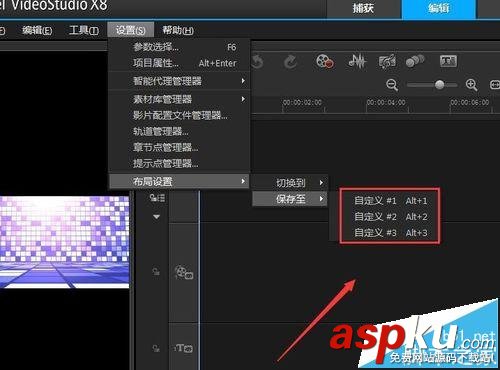
Task: Zoom in the timeline magnifier
Action: [472, 85]
